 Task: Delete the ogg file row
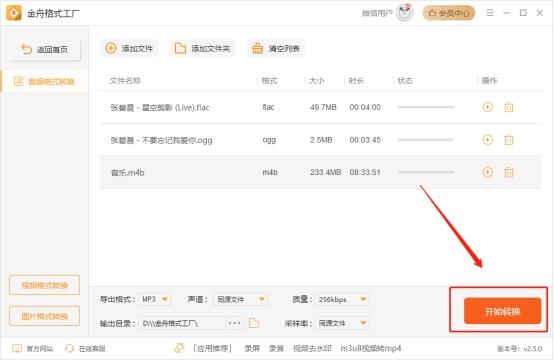[508, 140]
